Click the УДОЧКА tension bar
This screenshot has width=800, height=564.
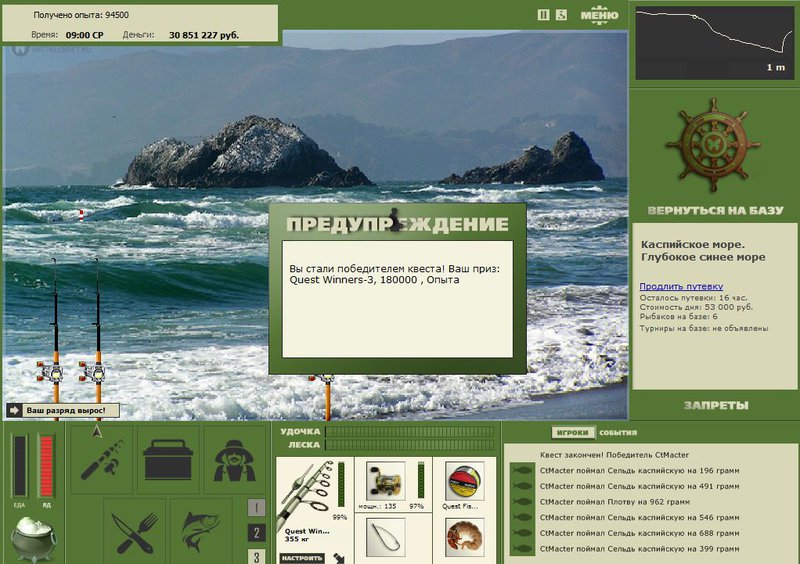click(x=410, y=432)
